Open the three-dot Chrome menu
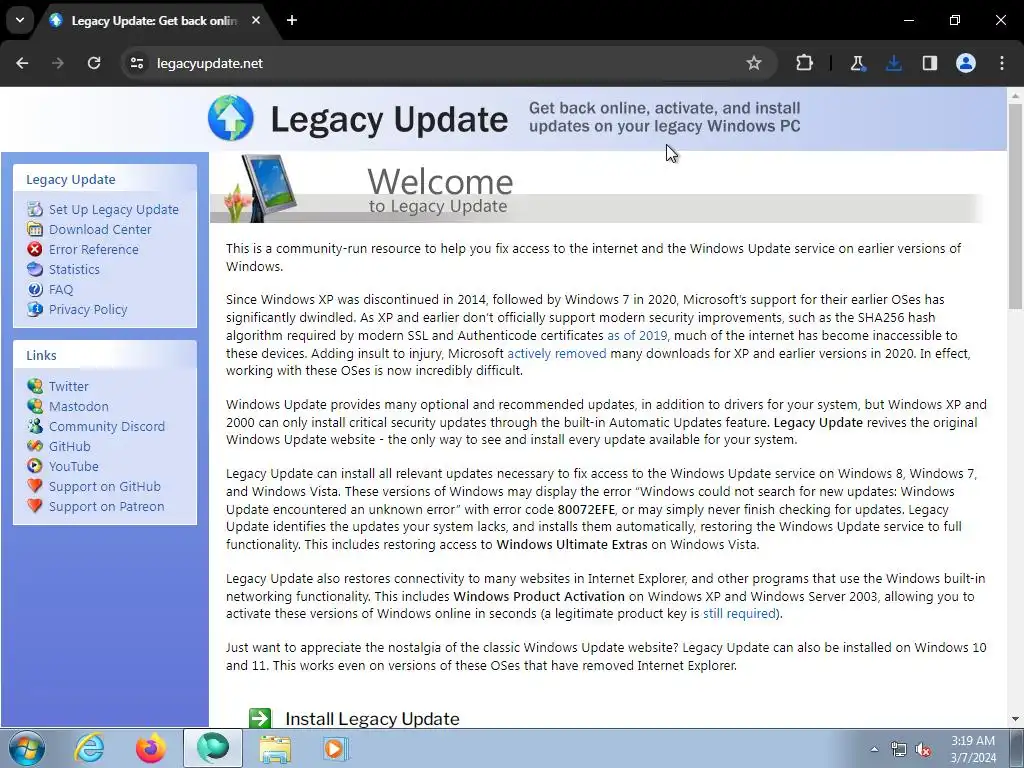The width and height of the screenshot is (1024, 768). pos(1002,63)
